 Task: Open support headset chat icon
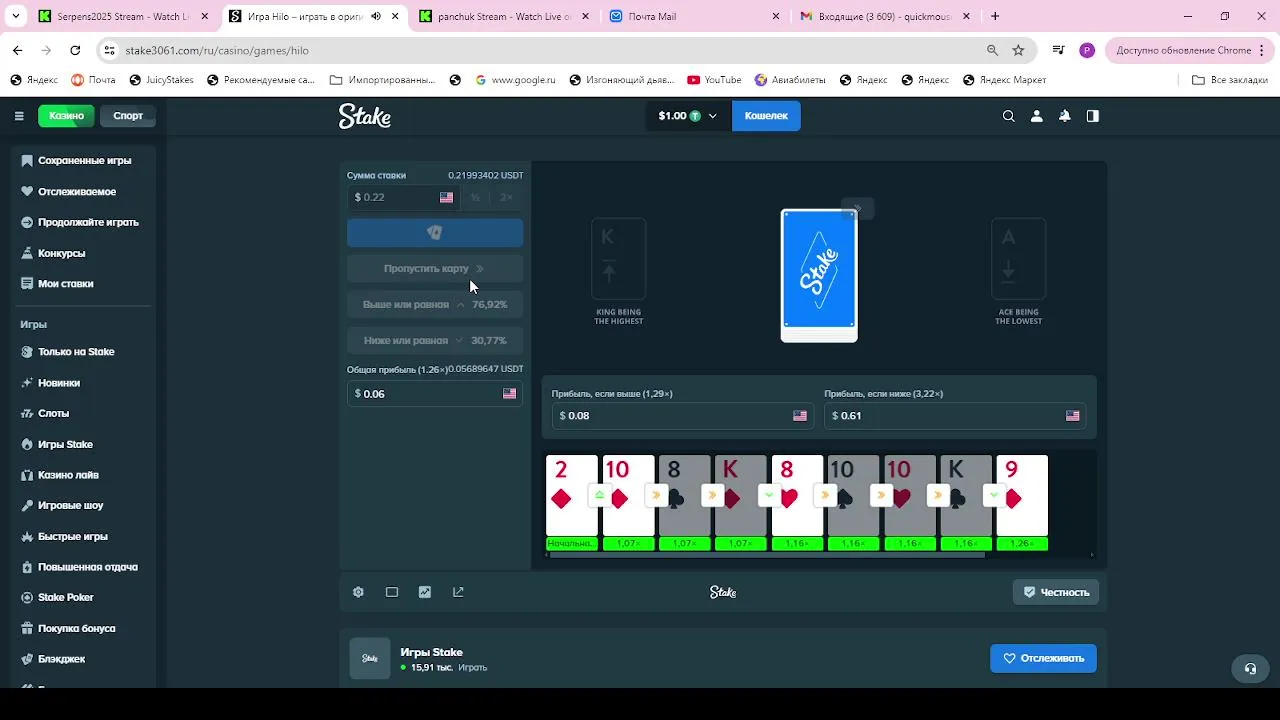(x=1250, y=669)
